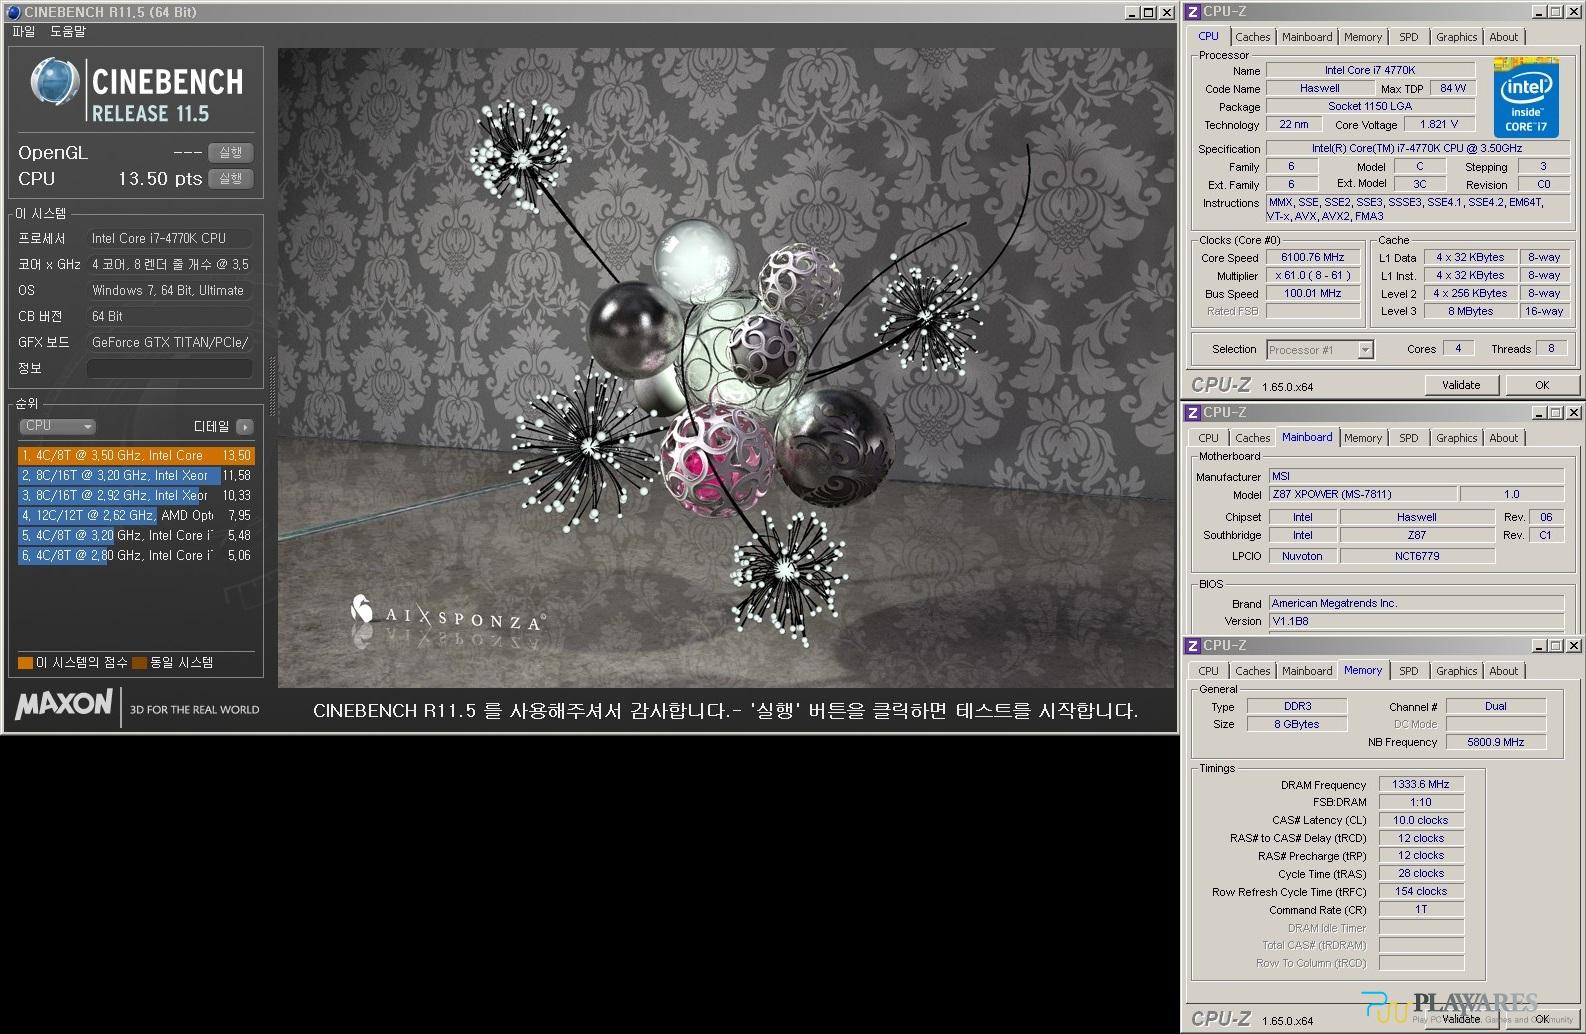
Task: Select ranking row 8C/16T @ 3.20 GHz Xeon
Action: coord(136,476)
